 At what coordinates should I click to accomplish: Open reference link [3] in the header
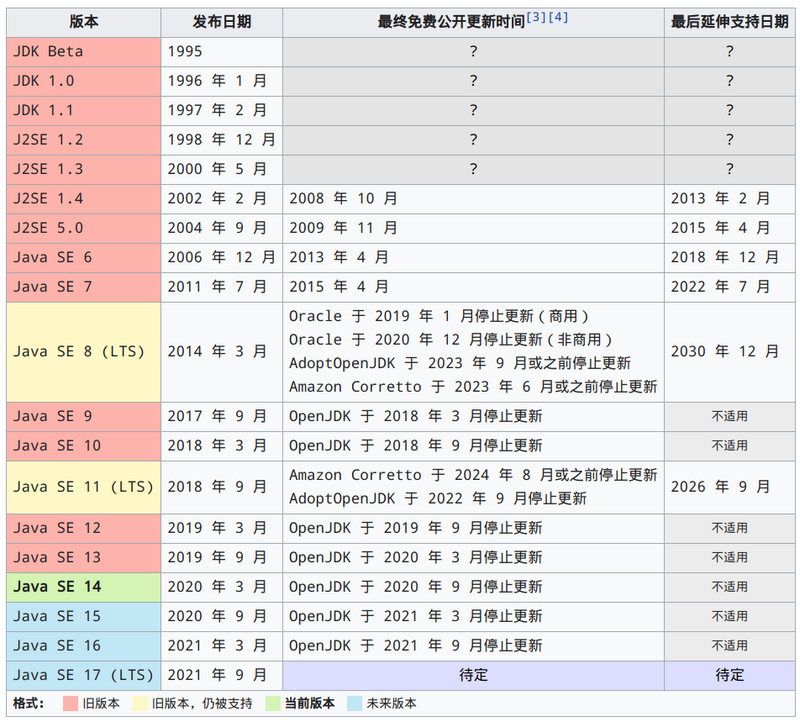(x=534, y=16)
